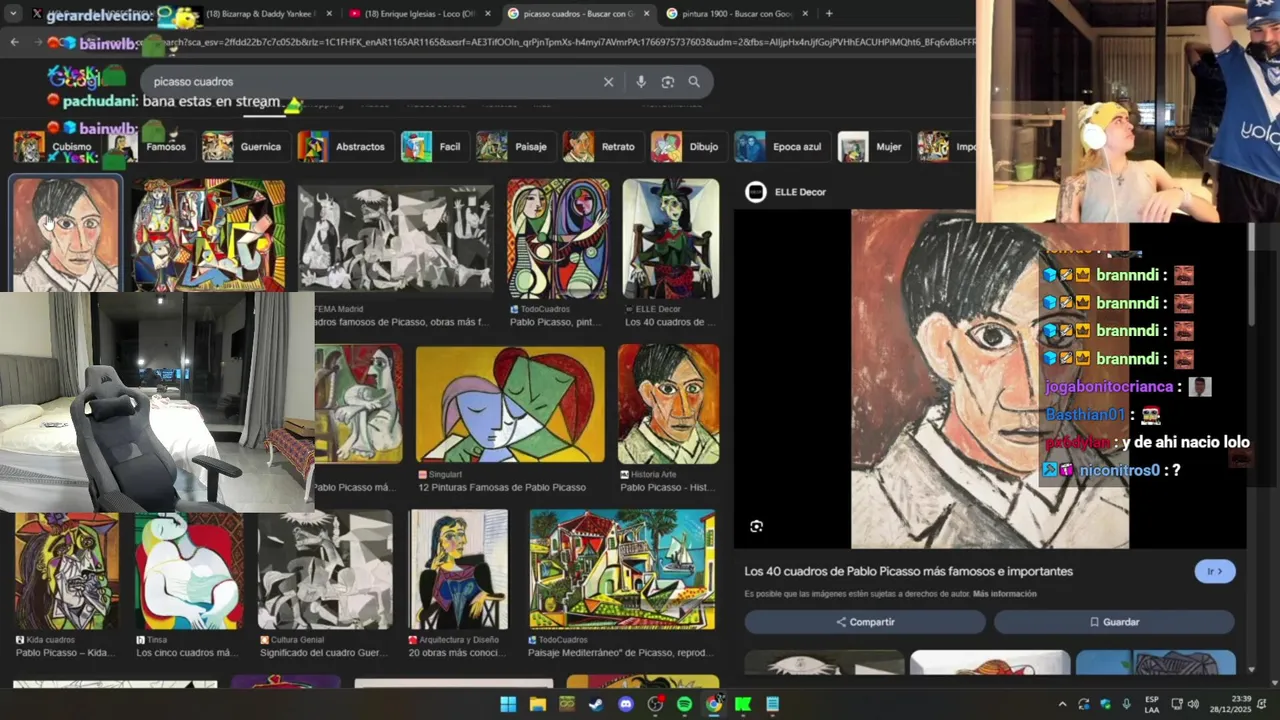Filter images by the Guernica chip
Image resolution: width=1280 pixels, height=720 pixels.
245,147
